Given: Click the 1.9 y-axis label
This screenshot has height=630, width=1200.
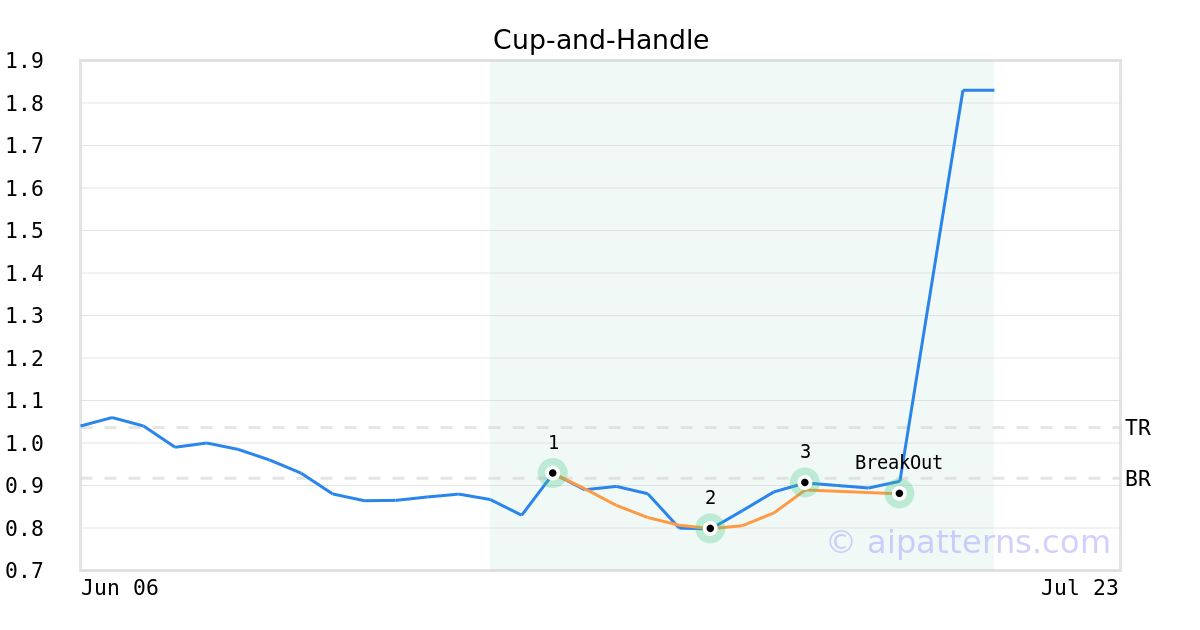Looking at the screenshot, I should [x=24, y=61].
